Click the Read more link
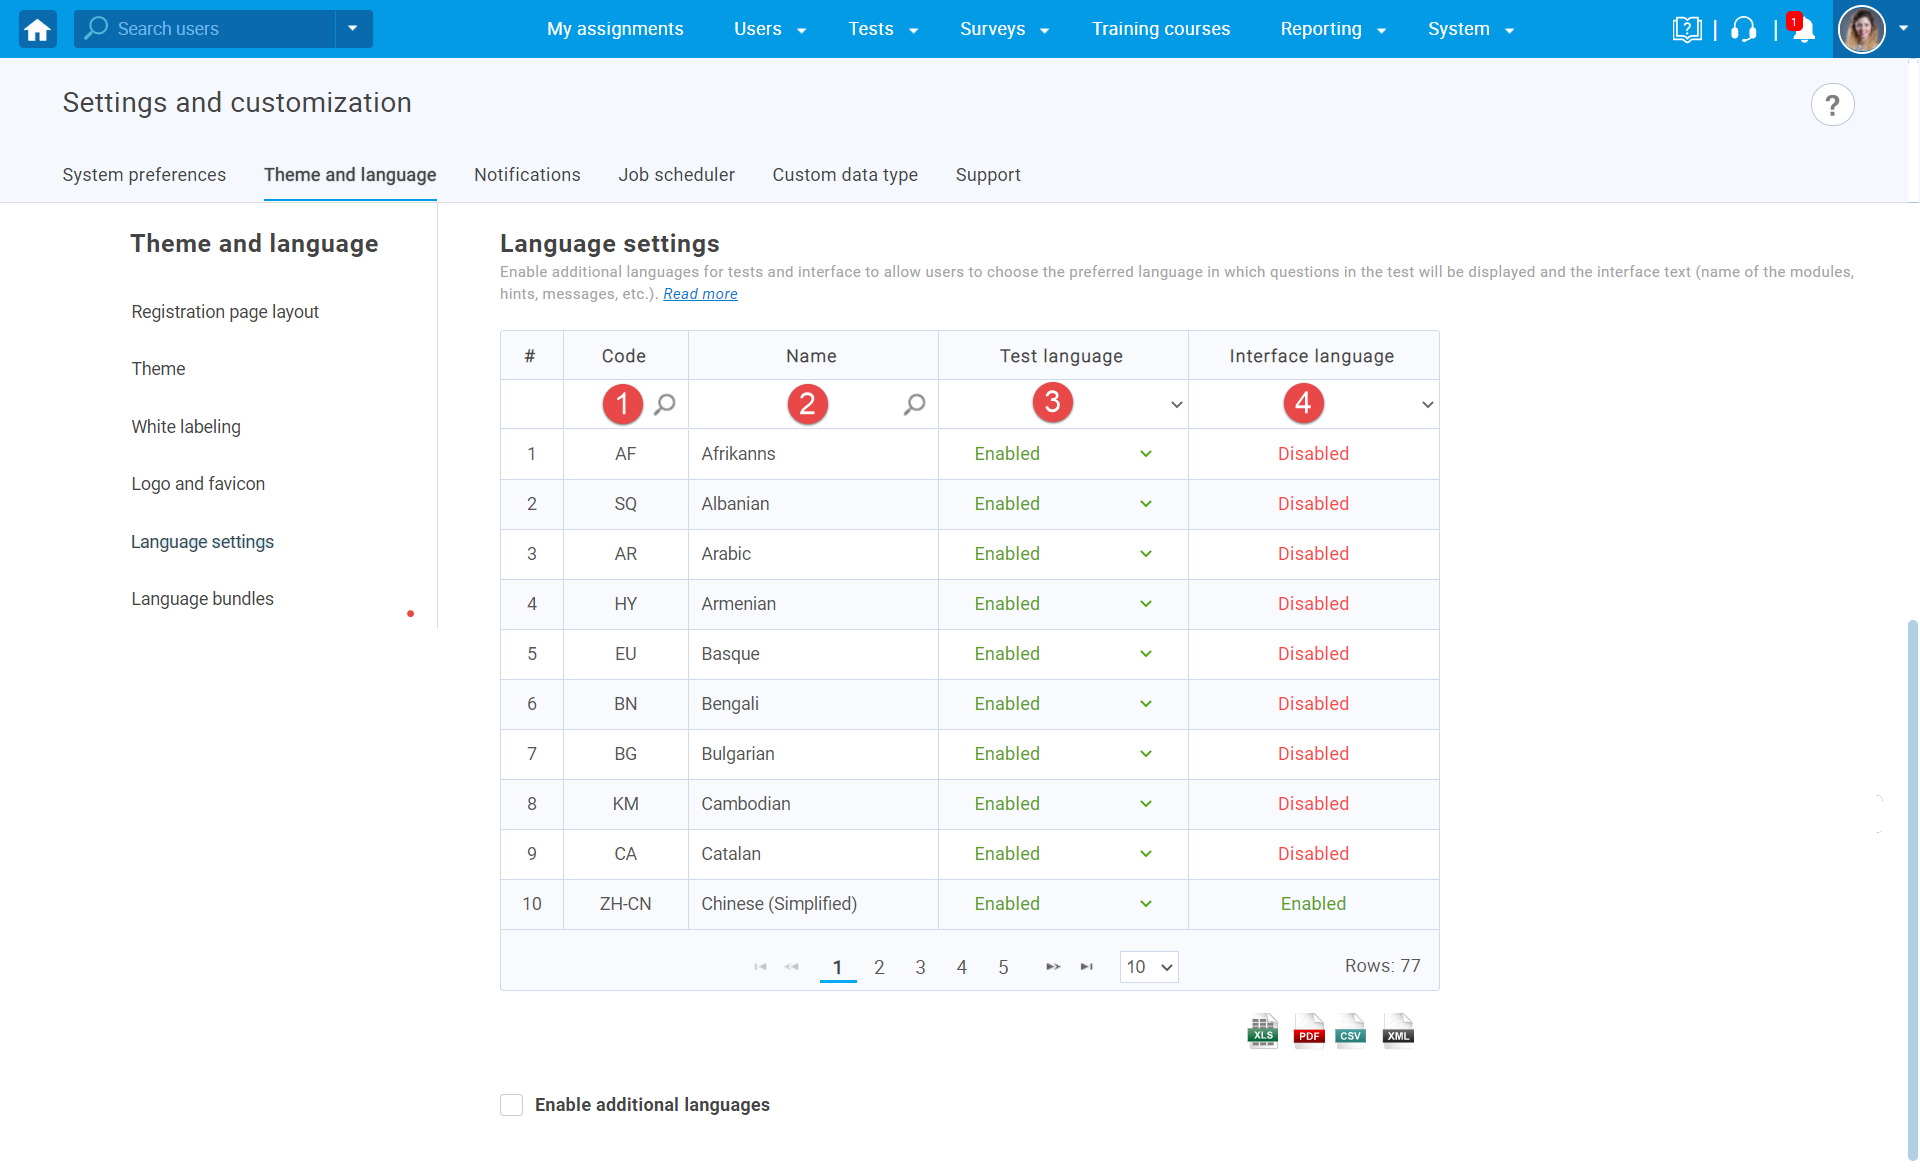The width and height of the screenshot is (1920, 1172). click(700, 293)
